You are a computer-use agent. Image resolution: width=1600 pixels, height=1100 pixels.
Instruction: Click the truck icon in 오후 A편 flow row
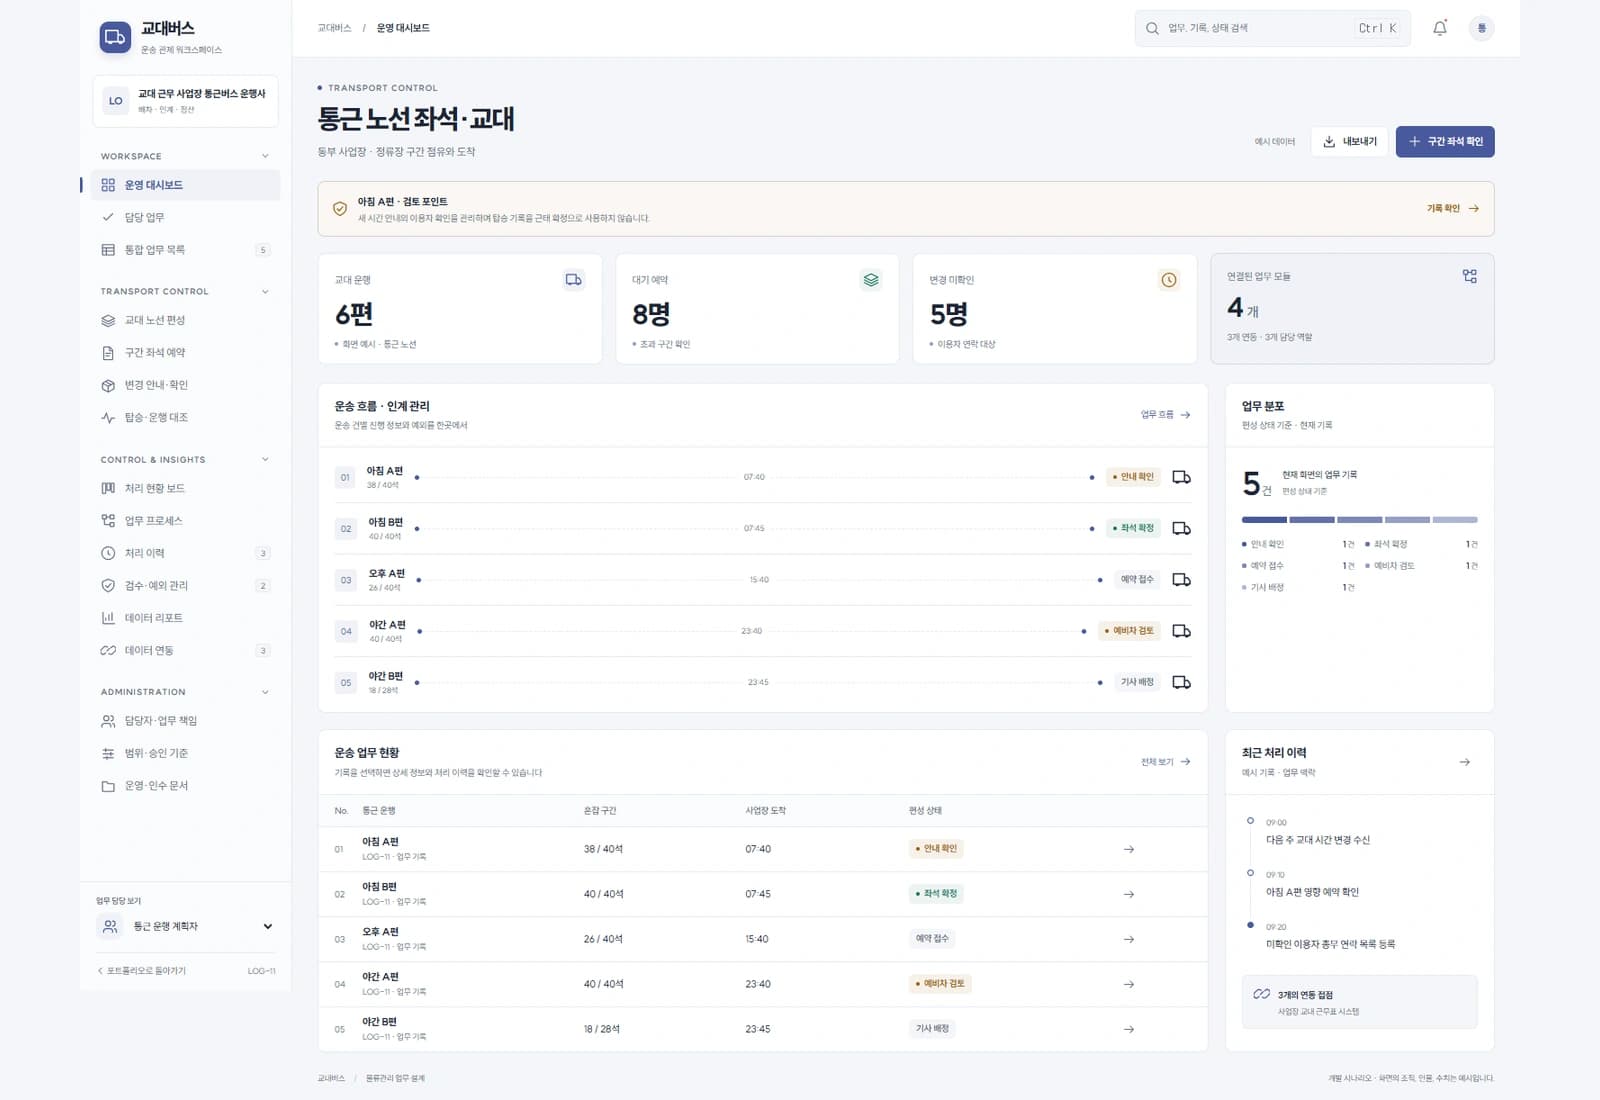pos(1181,580)
